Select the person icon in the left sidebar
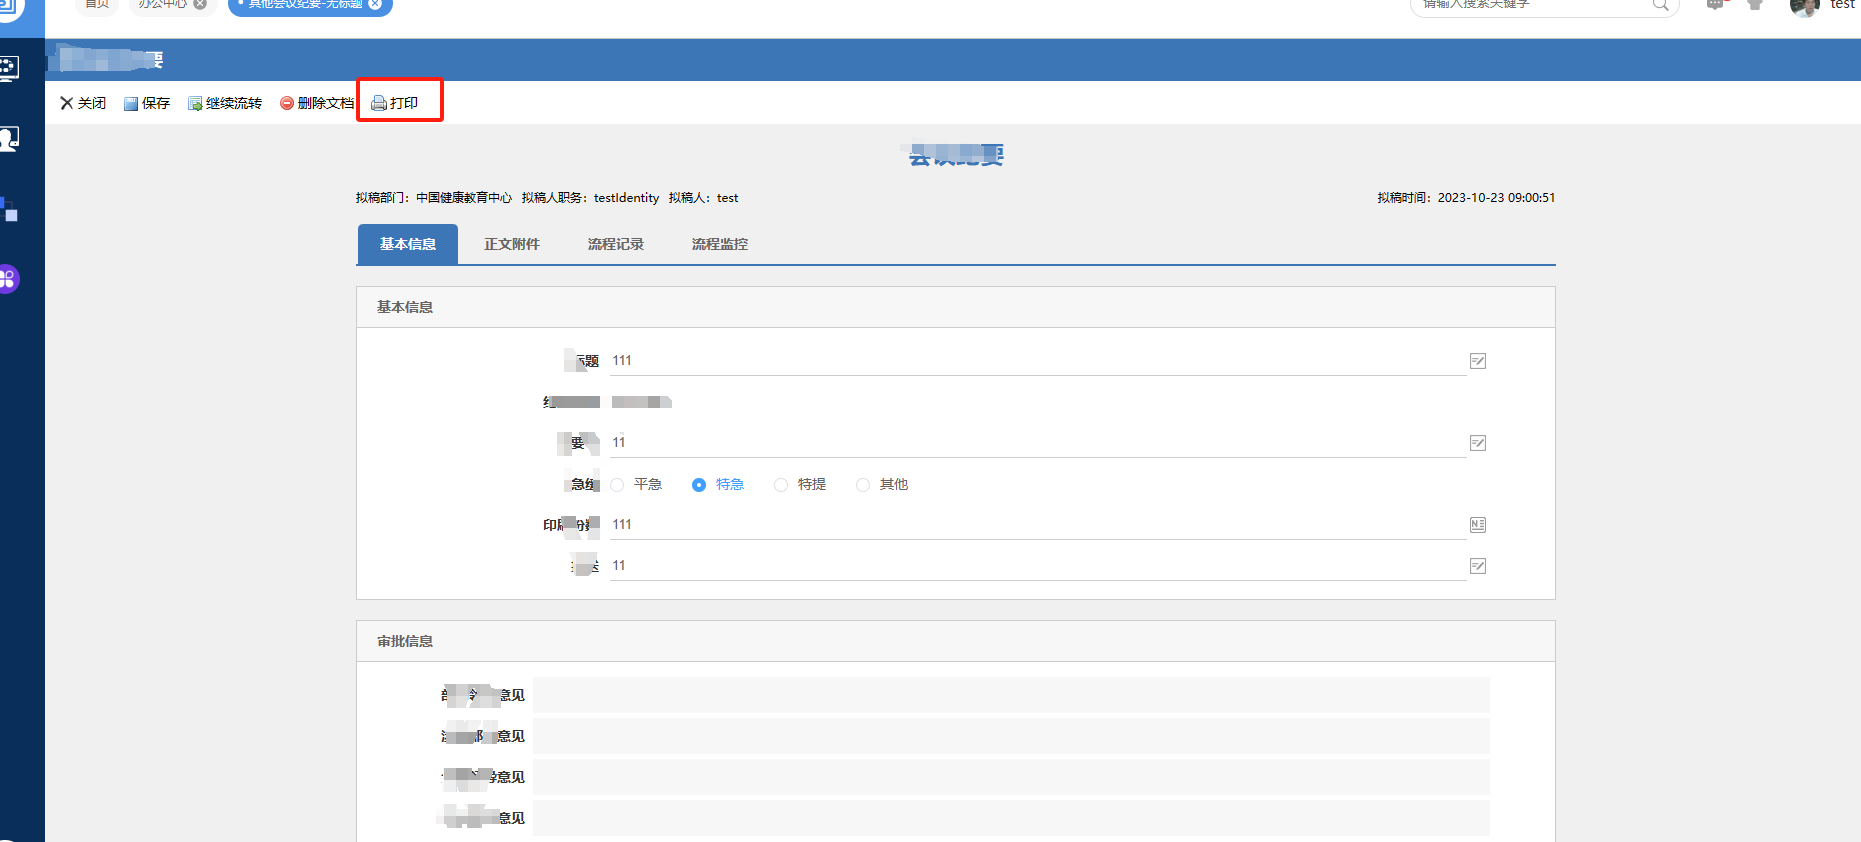This screenshot has height=842, width=1861. point(9,138)
